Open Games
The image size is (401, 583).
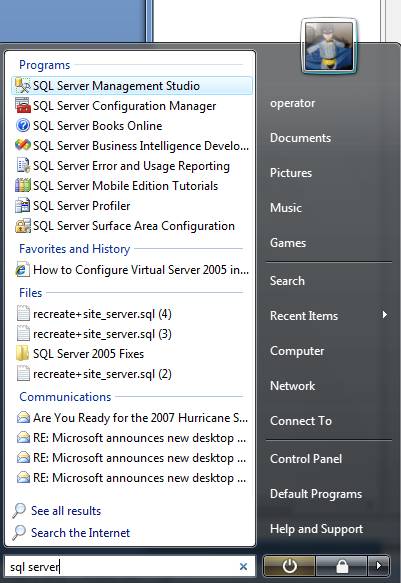tap(288, 243)
